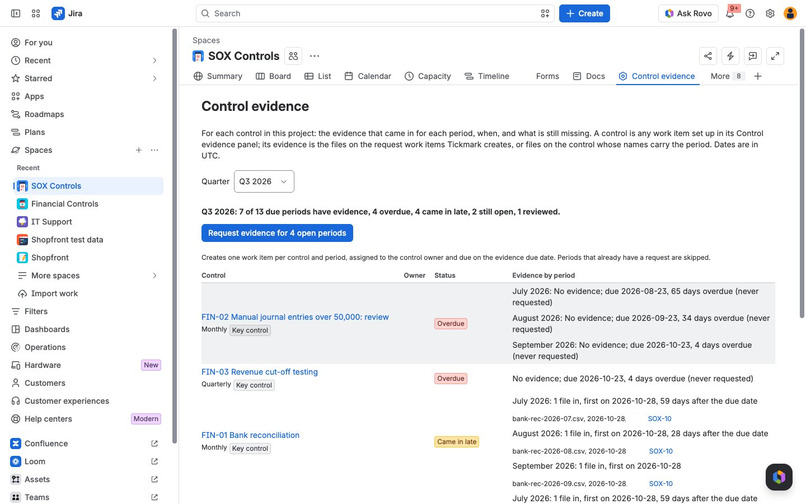Select the Control evidence tab
The image size is (806, 504).
(x=657, y=76)
